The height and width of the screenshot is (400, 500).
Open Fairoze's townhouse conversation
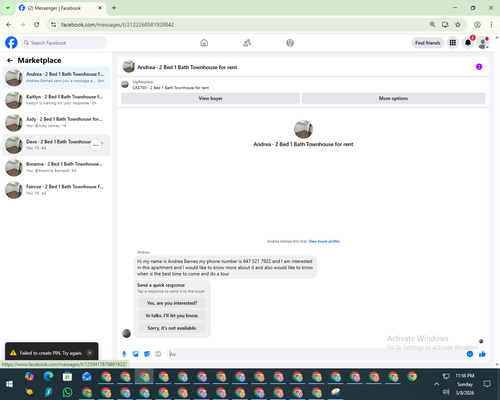pos(56,190)
